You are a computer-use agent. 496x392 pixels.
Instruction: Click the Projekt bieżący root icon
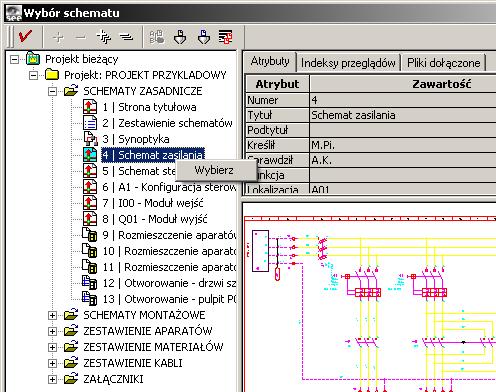33,59
